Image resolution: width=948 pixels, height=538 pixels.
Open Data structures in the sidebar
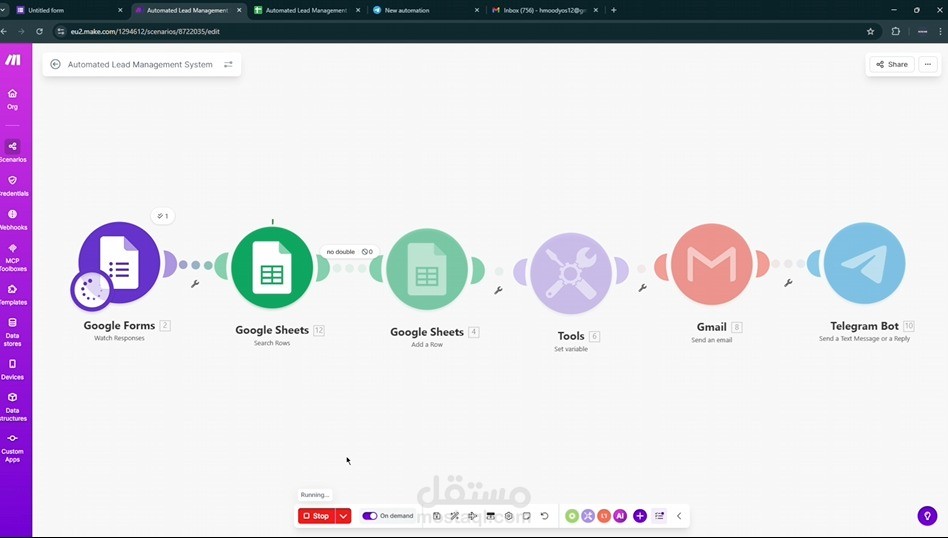click(x=12, y=406)
